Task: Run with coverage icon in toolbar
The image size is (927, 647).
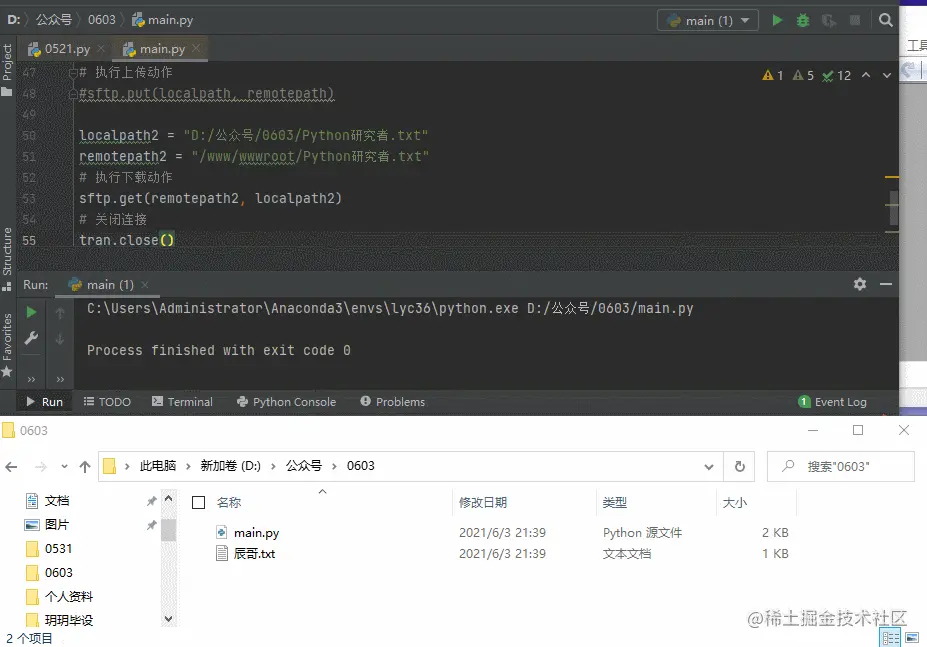Action: click(828, 21)
